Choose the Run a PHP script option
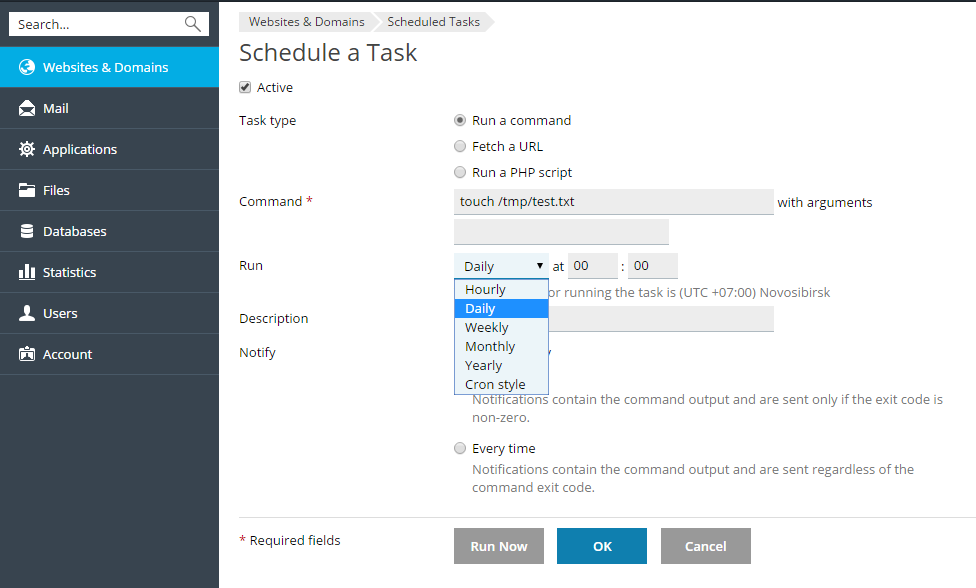Image resolution: width=976 pixels, height=588 pixels. click(460, 173)
